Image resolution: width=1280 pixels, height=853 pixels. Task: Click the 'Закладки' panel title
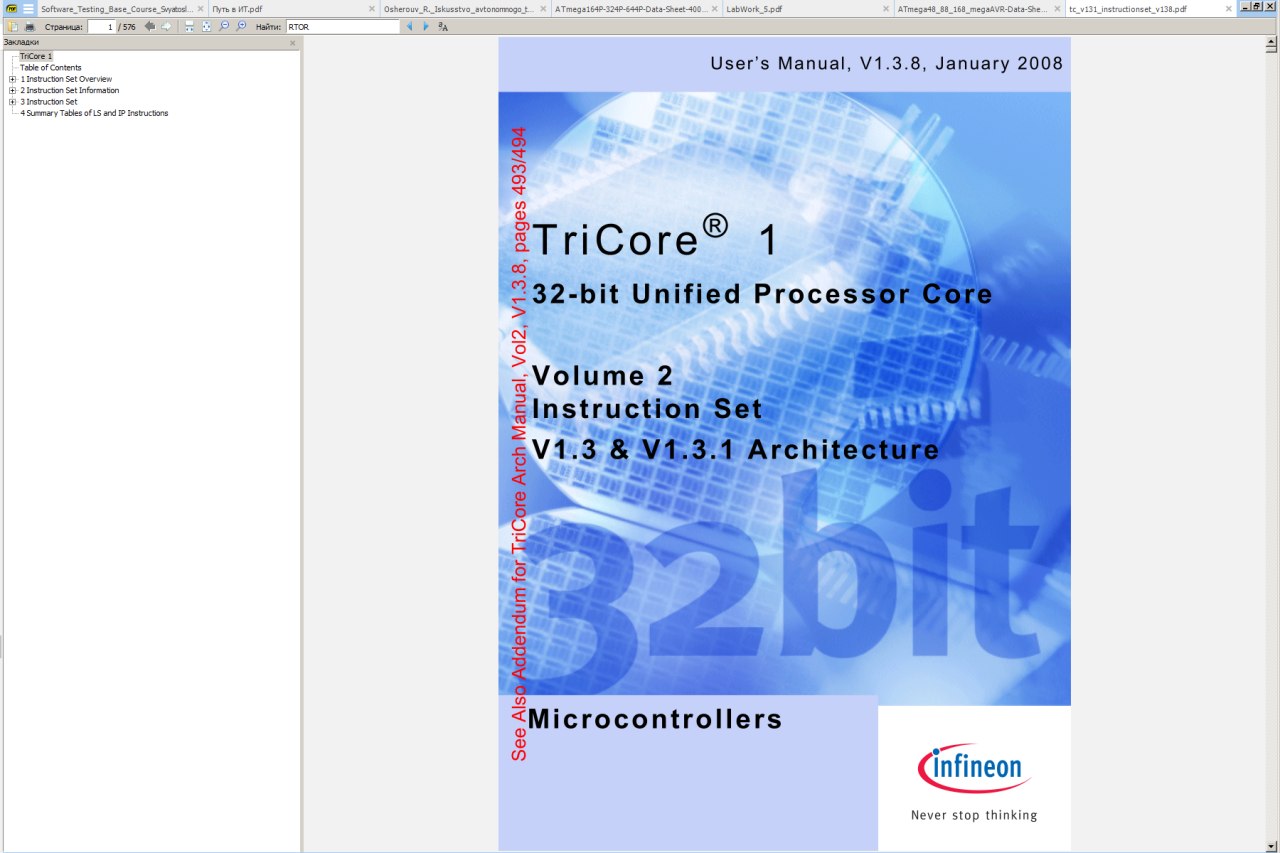point(21,43)
